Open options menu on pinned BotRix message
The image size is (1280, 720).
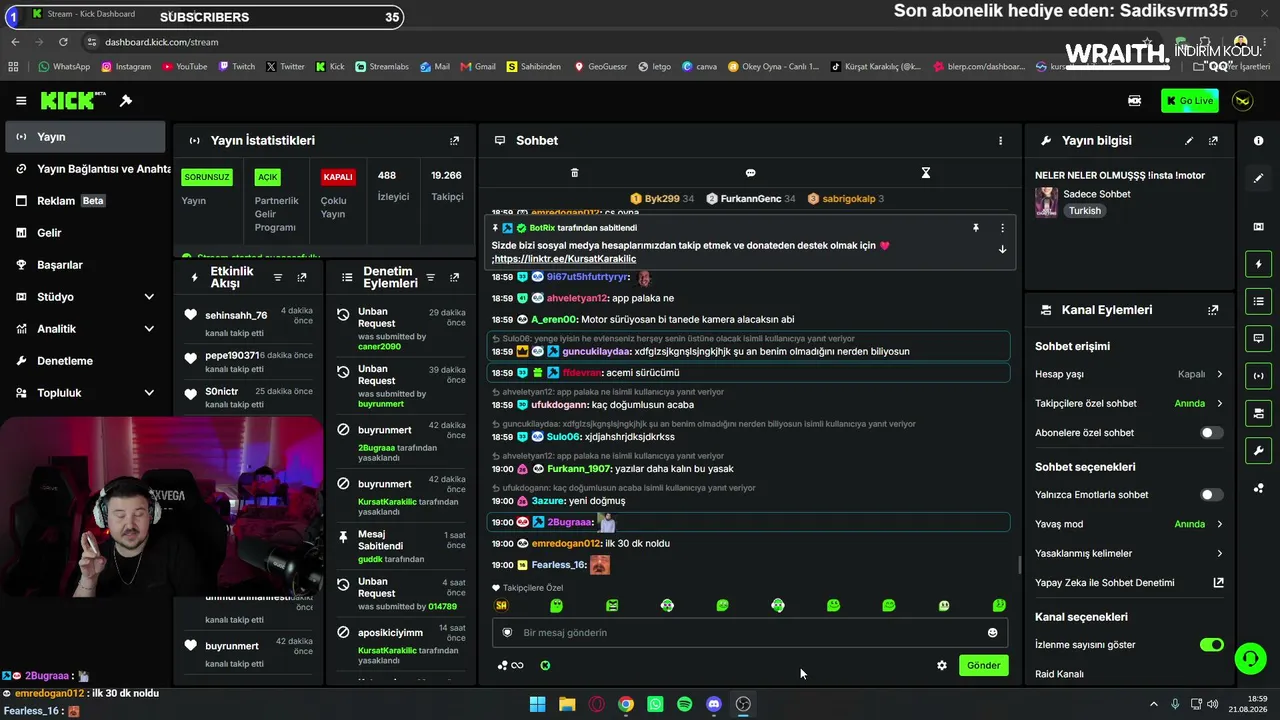pos(1002,228)
